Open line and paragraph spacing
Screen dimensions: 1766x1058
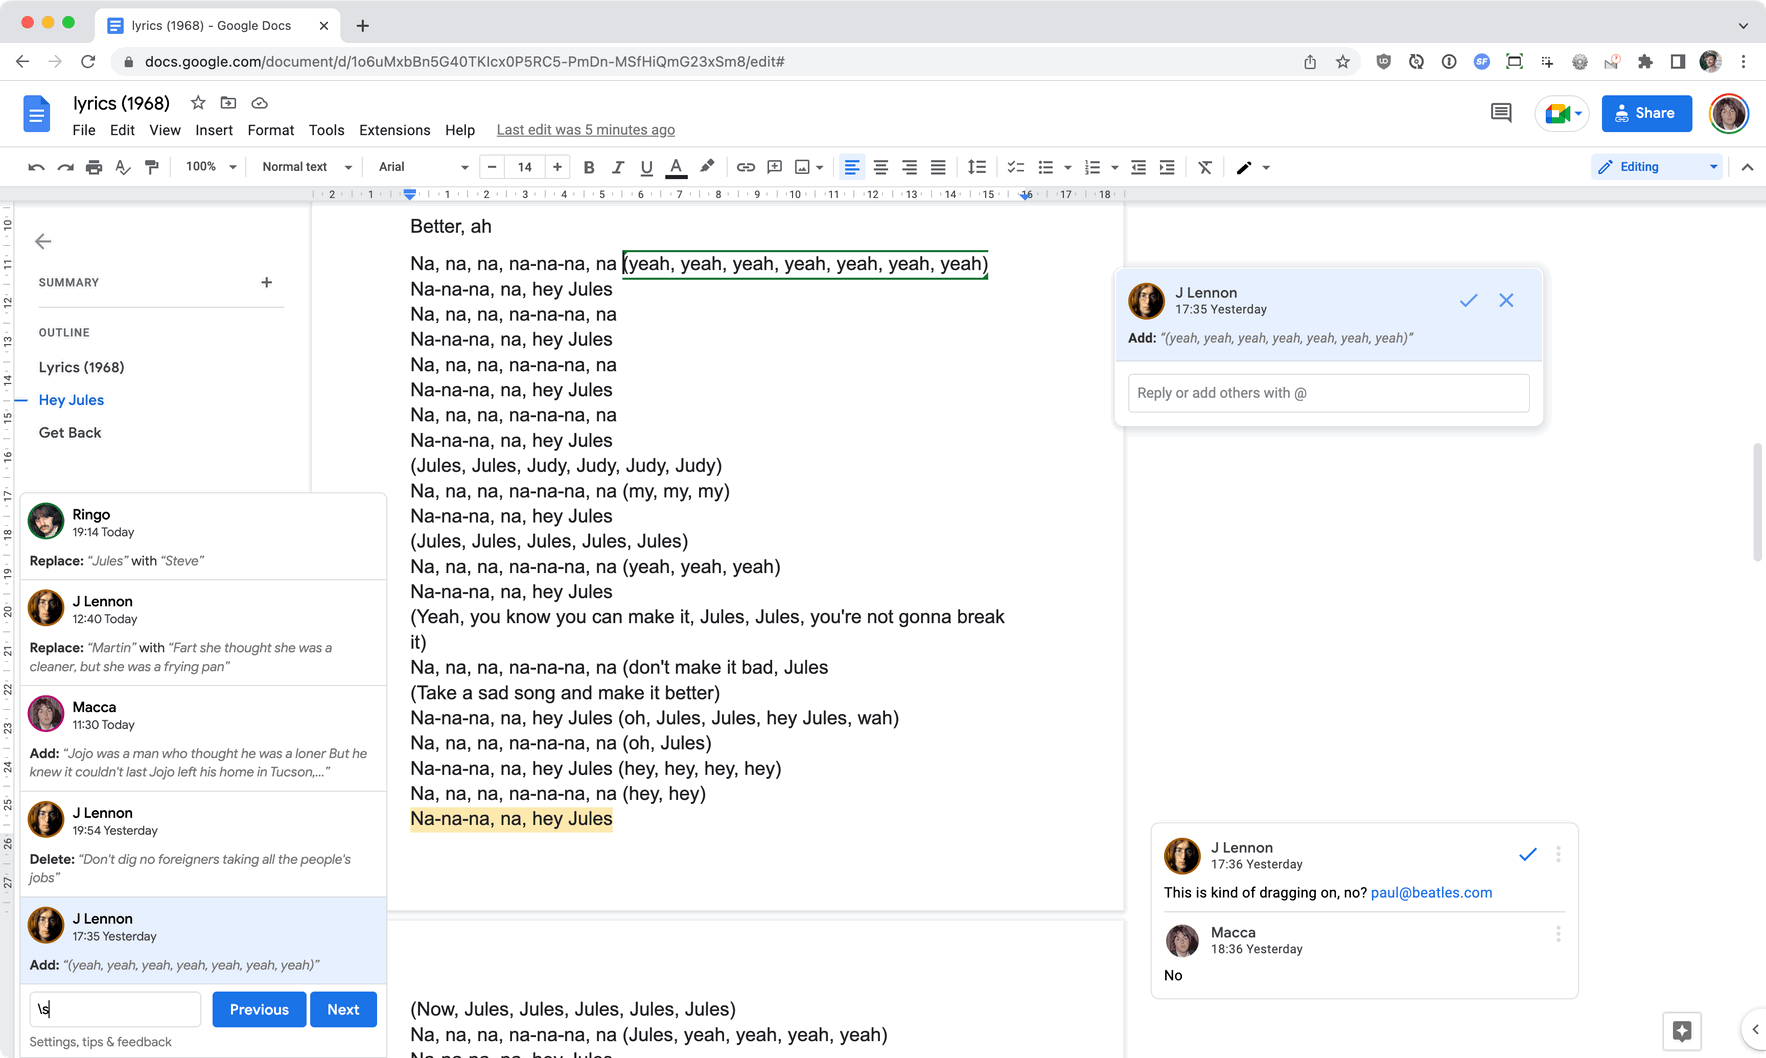click(x=977, y=167)
